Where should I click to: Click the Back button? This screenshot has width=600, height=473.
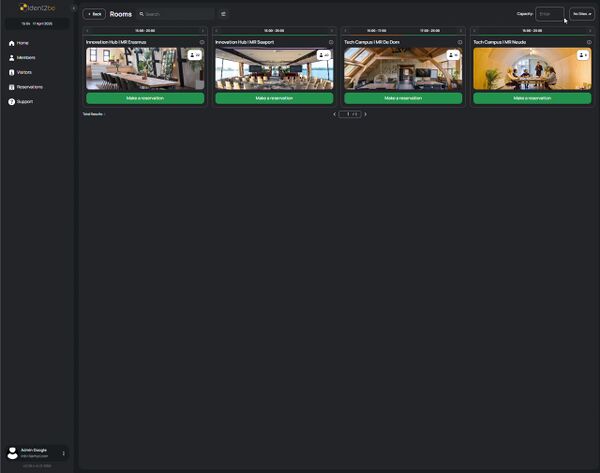coord(94,14)
